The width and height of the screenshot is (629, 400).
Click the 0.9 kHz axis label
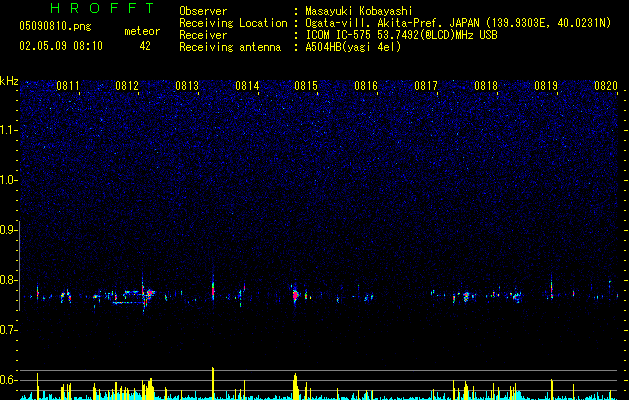tap(7, 230)
